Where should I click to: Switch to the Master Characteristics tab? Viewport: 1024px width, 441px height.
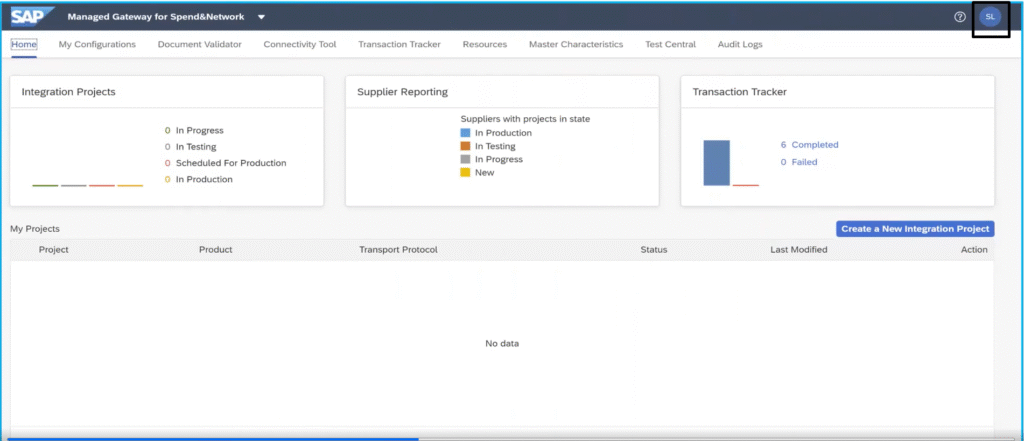tap(576, 44)
